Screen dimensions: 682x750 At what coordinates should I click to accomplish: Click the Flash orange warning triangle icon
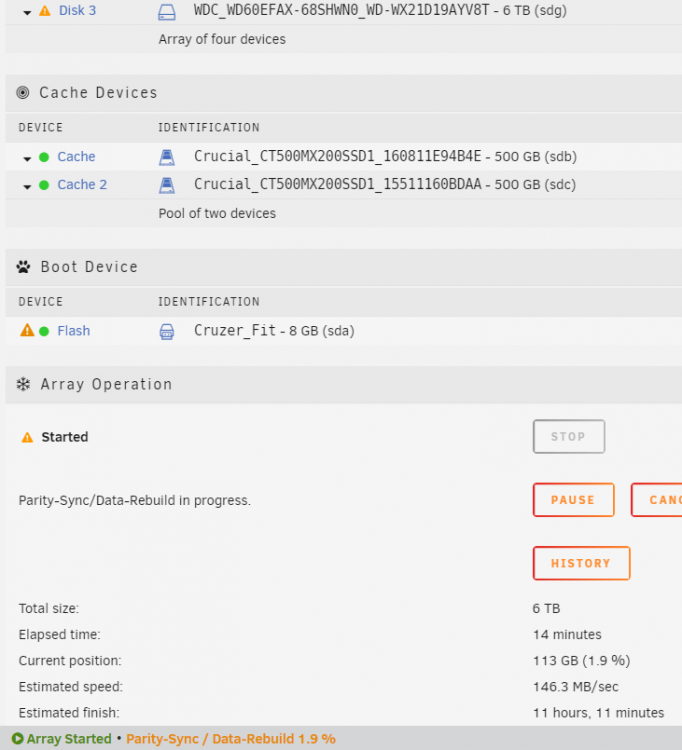pos(27,331)
